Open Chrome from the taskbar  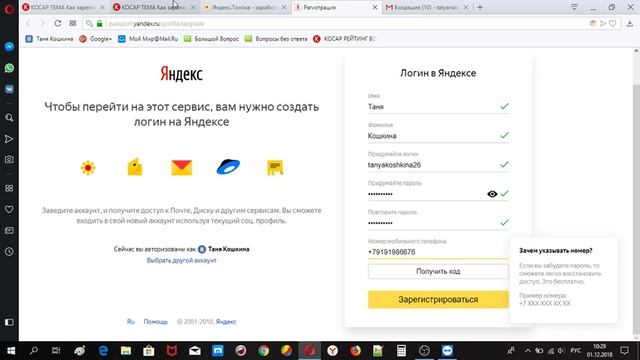tap(264, 351)
